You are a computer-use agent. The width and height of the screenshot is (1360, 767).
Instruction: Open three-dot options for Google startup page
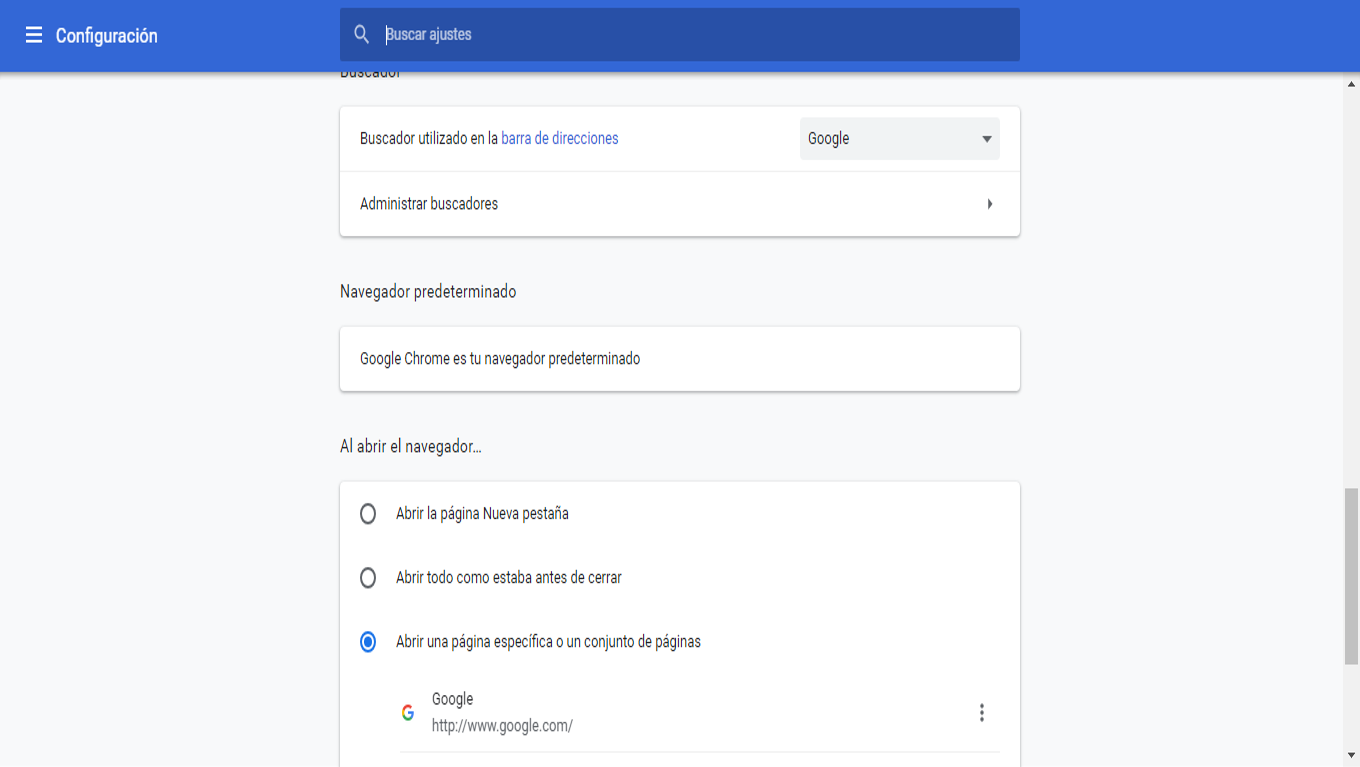click(x=982, y=713)
